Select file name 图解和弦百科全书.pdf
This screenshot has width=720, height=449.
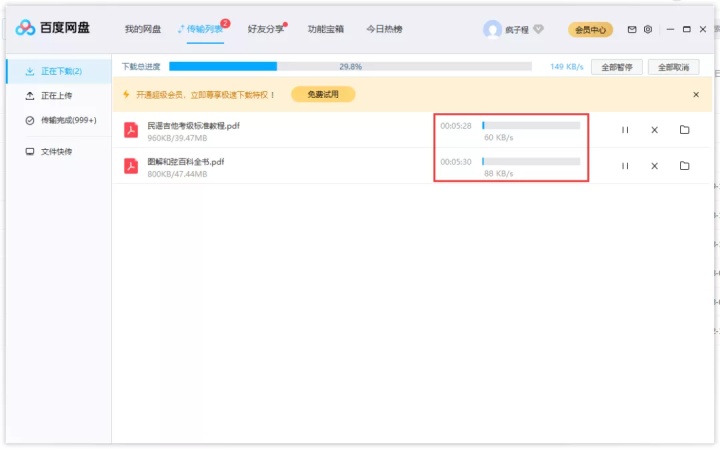click(x=186, y=162)
